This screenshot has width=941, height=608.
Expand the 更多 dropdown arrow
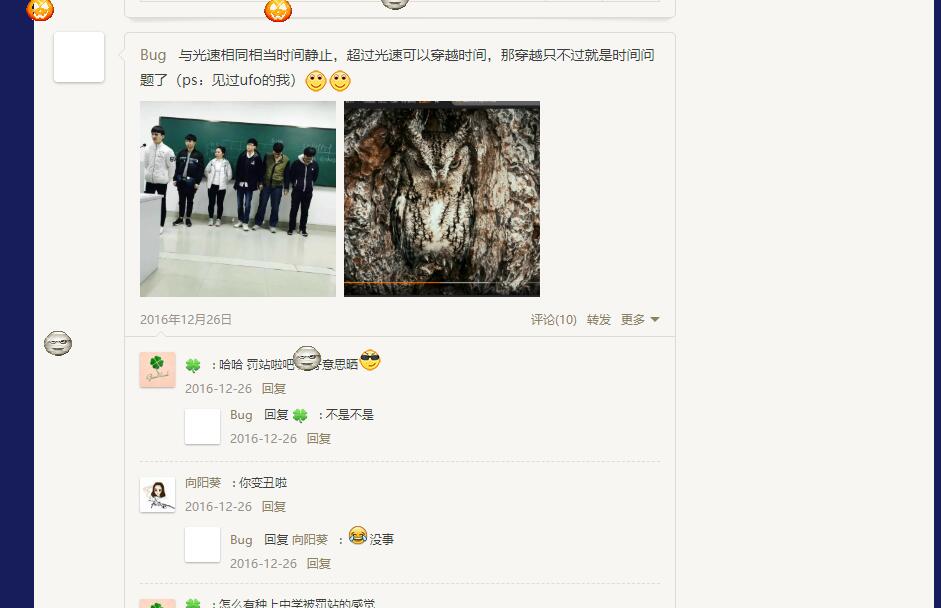[655, 320]
